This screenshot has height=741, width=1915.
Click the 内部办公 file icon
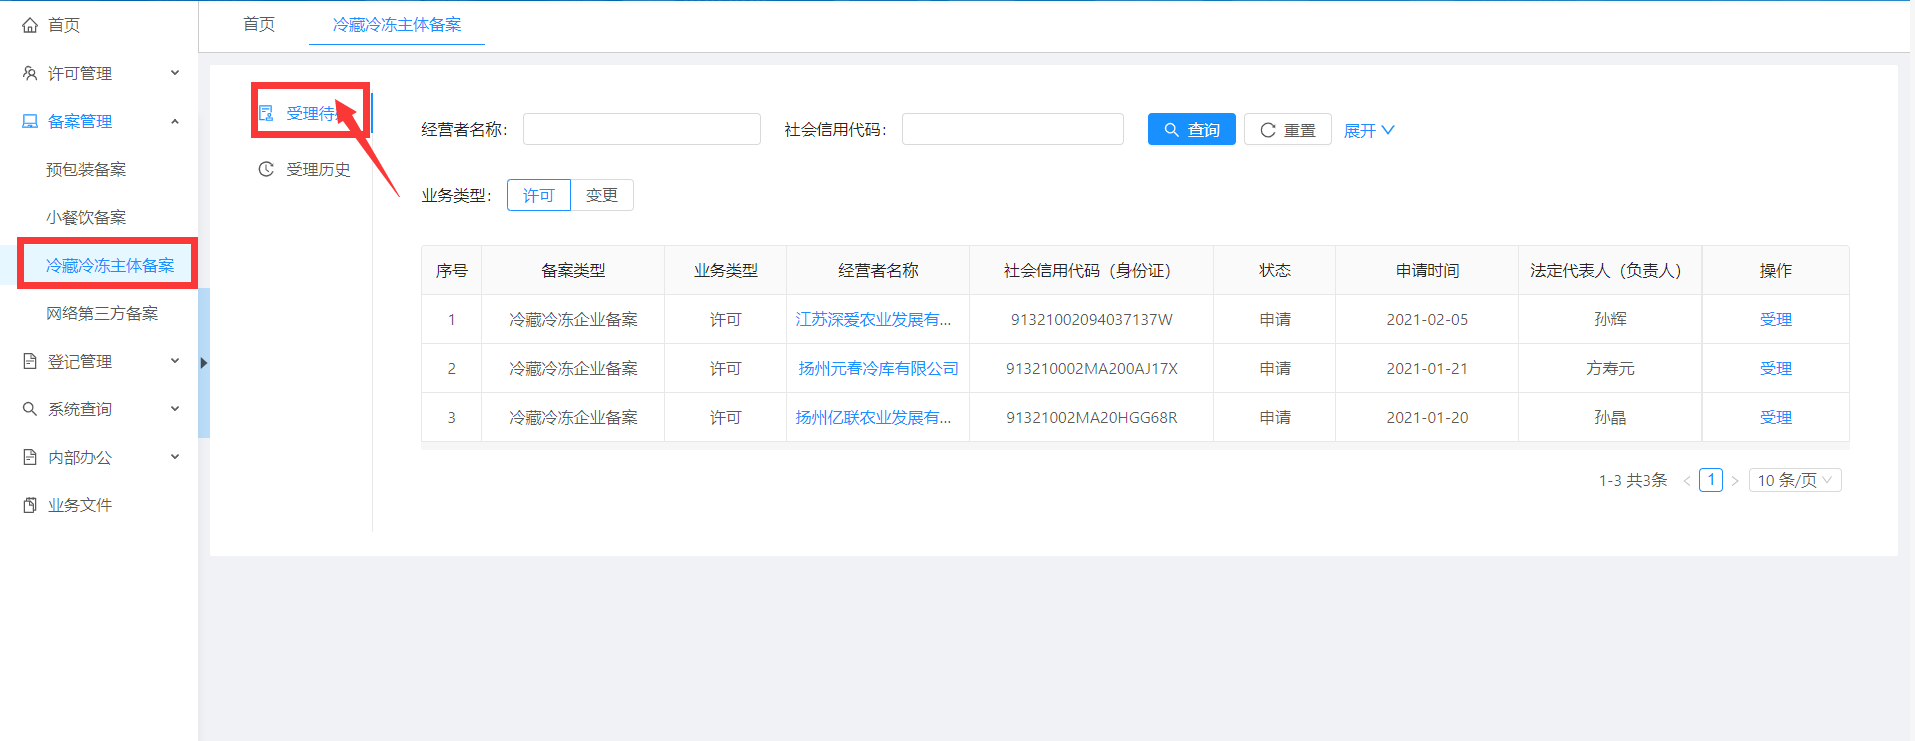click(x=30, y=457)
